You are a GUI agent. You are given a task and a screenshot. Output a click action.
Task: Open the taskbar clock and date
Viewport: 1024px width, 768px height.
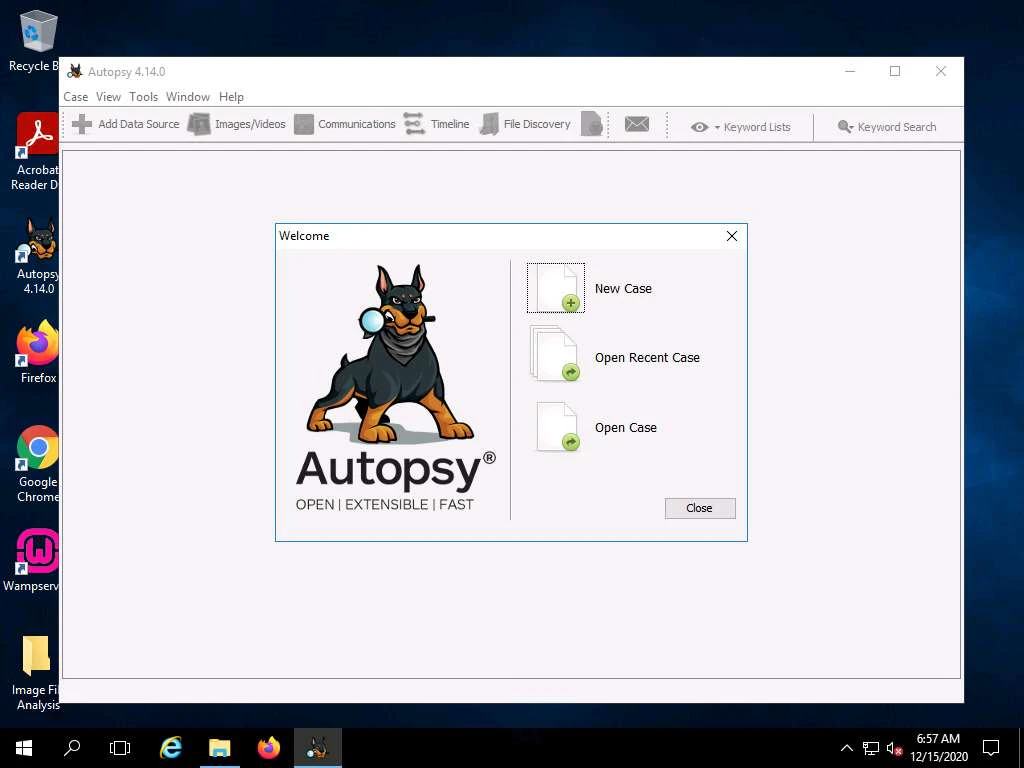[x=938, y=748]
